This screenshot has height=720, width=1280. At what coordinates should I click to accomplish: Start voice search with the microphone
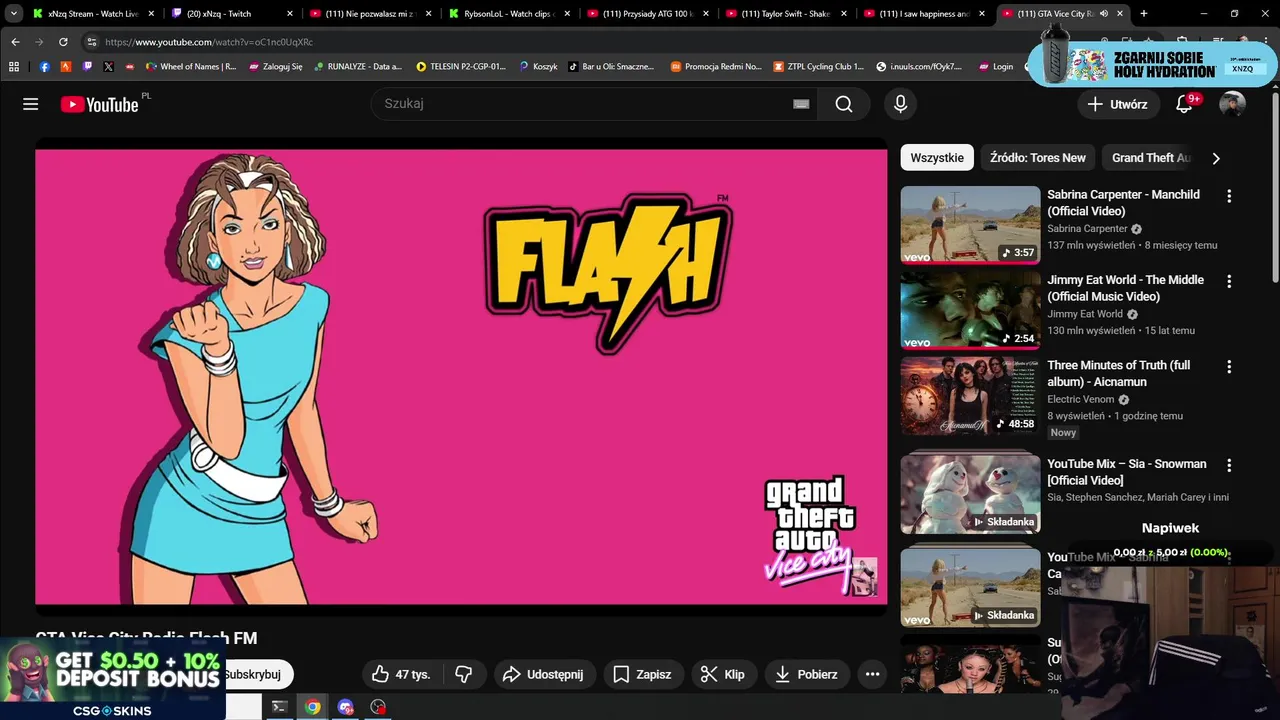click(x=900, y=104)
